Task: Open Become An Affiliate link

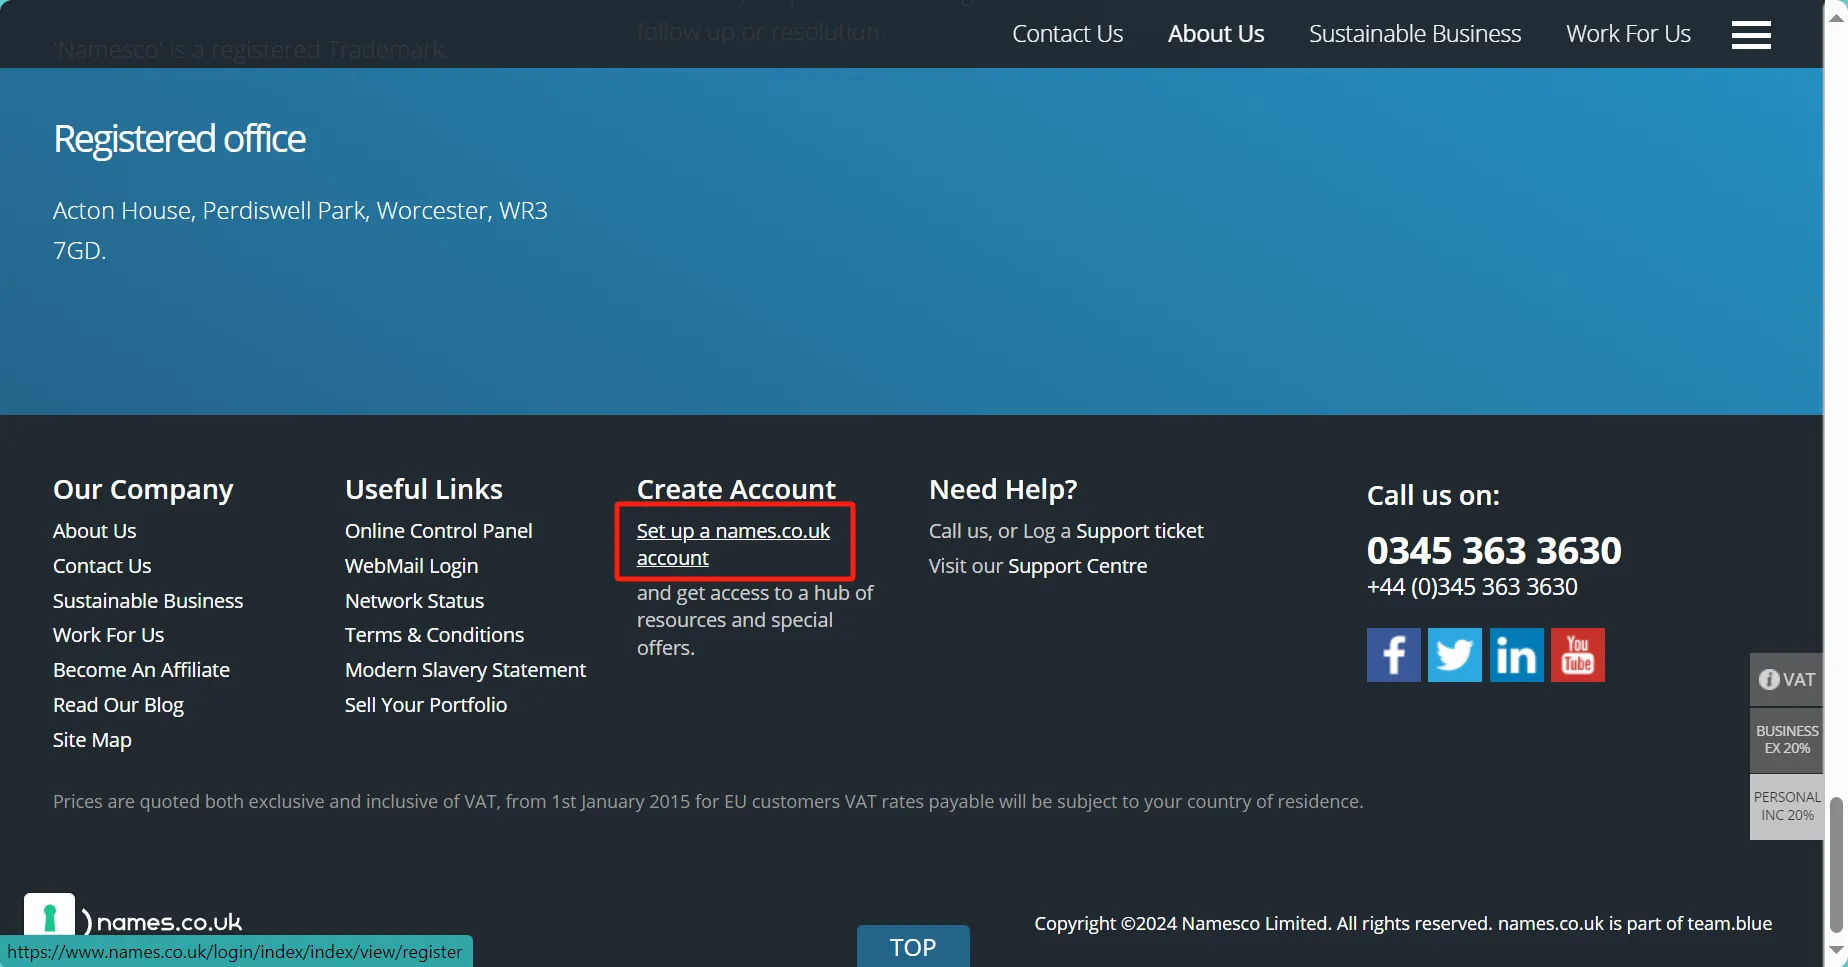Action: 141,670
